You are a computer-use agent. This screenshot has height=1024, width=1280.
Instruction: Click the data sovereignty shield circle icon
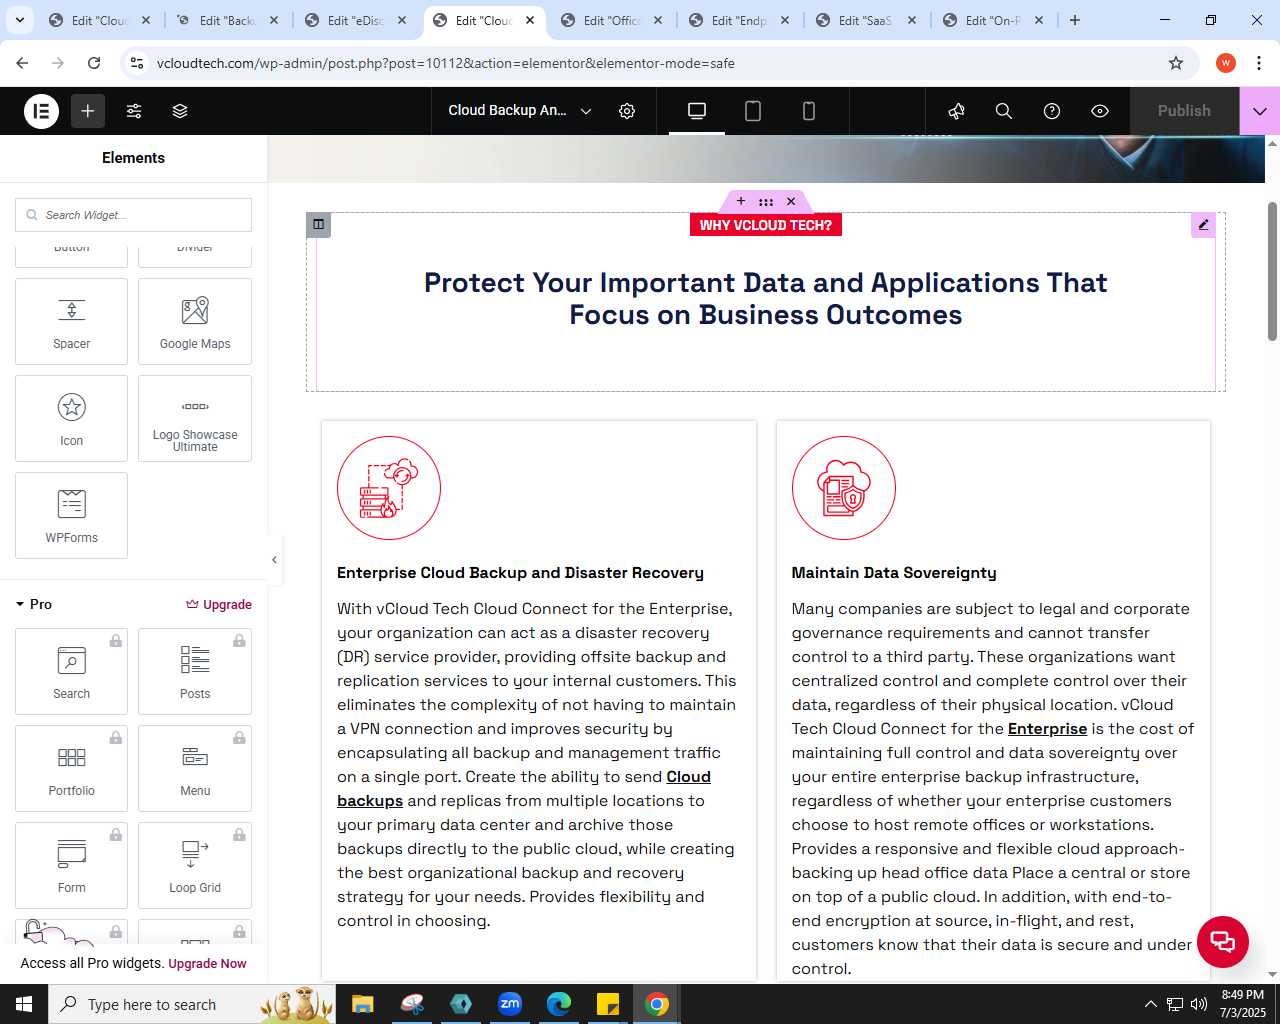tap(844, 488)
